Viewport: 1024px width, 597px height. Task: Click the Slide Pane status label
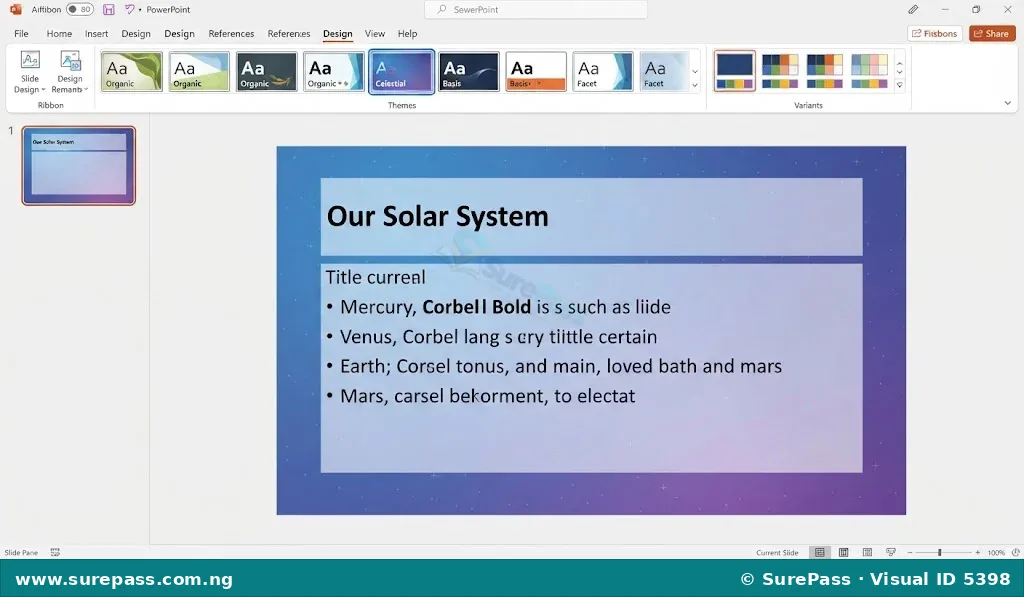pos(21,553)
